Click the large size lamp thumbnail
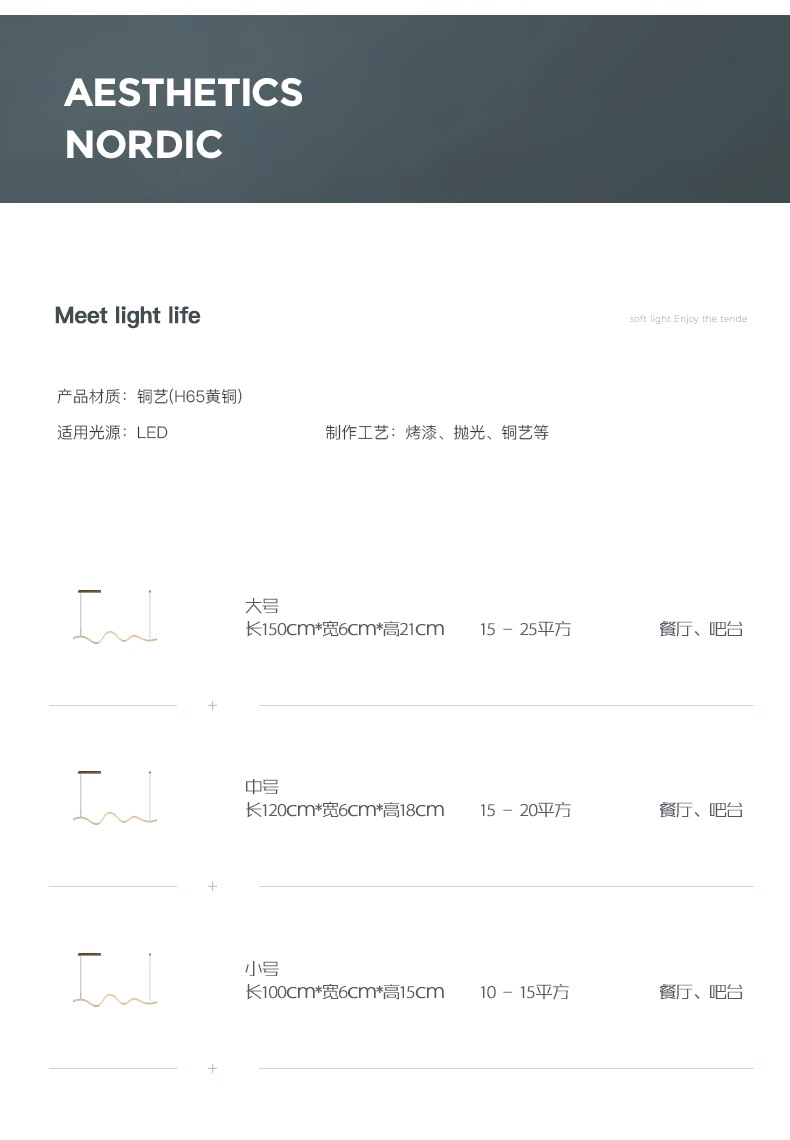The width and height of the screenshot is (790, 1140). pyautogui.click(x=115, y=617)
